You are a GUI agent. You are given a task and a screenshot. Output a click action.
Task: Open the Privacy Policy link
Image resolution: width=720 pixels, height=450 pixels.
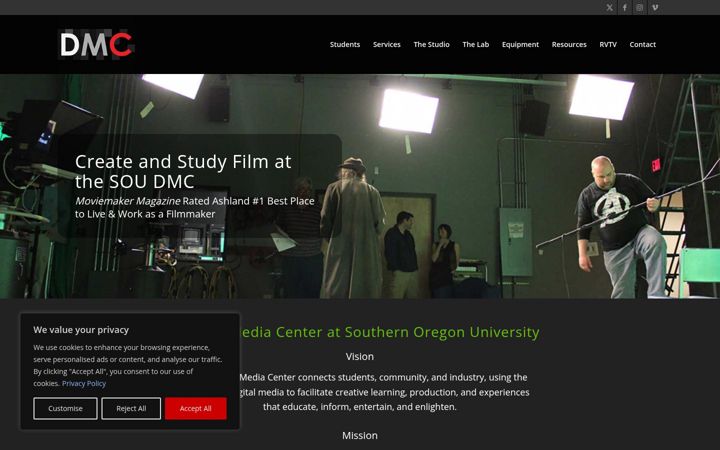tap(84, 383)
